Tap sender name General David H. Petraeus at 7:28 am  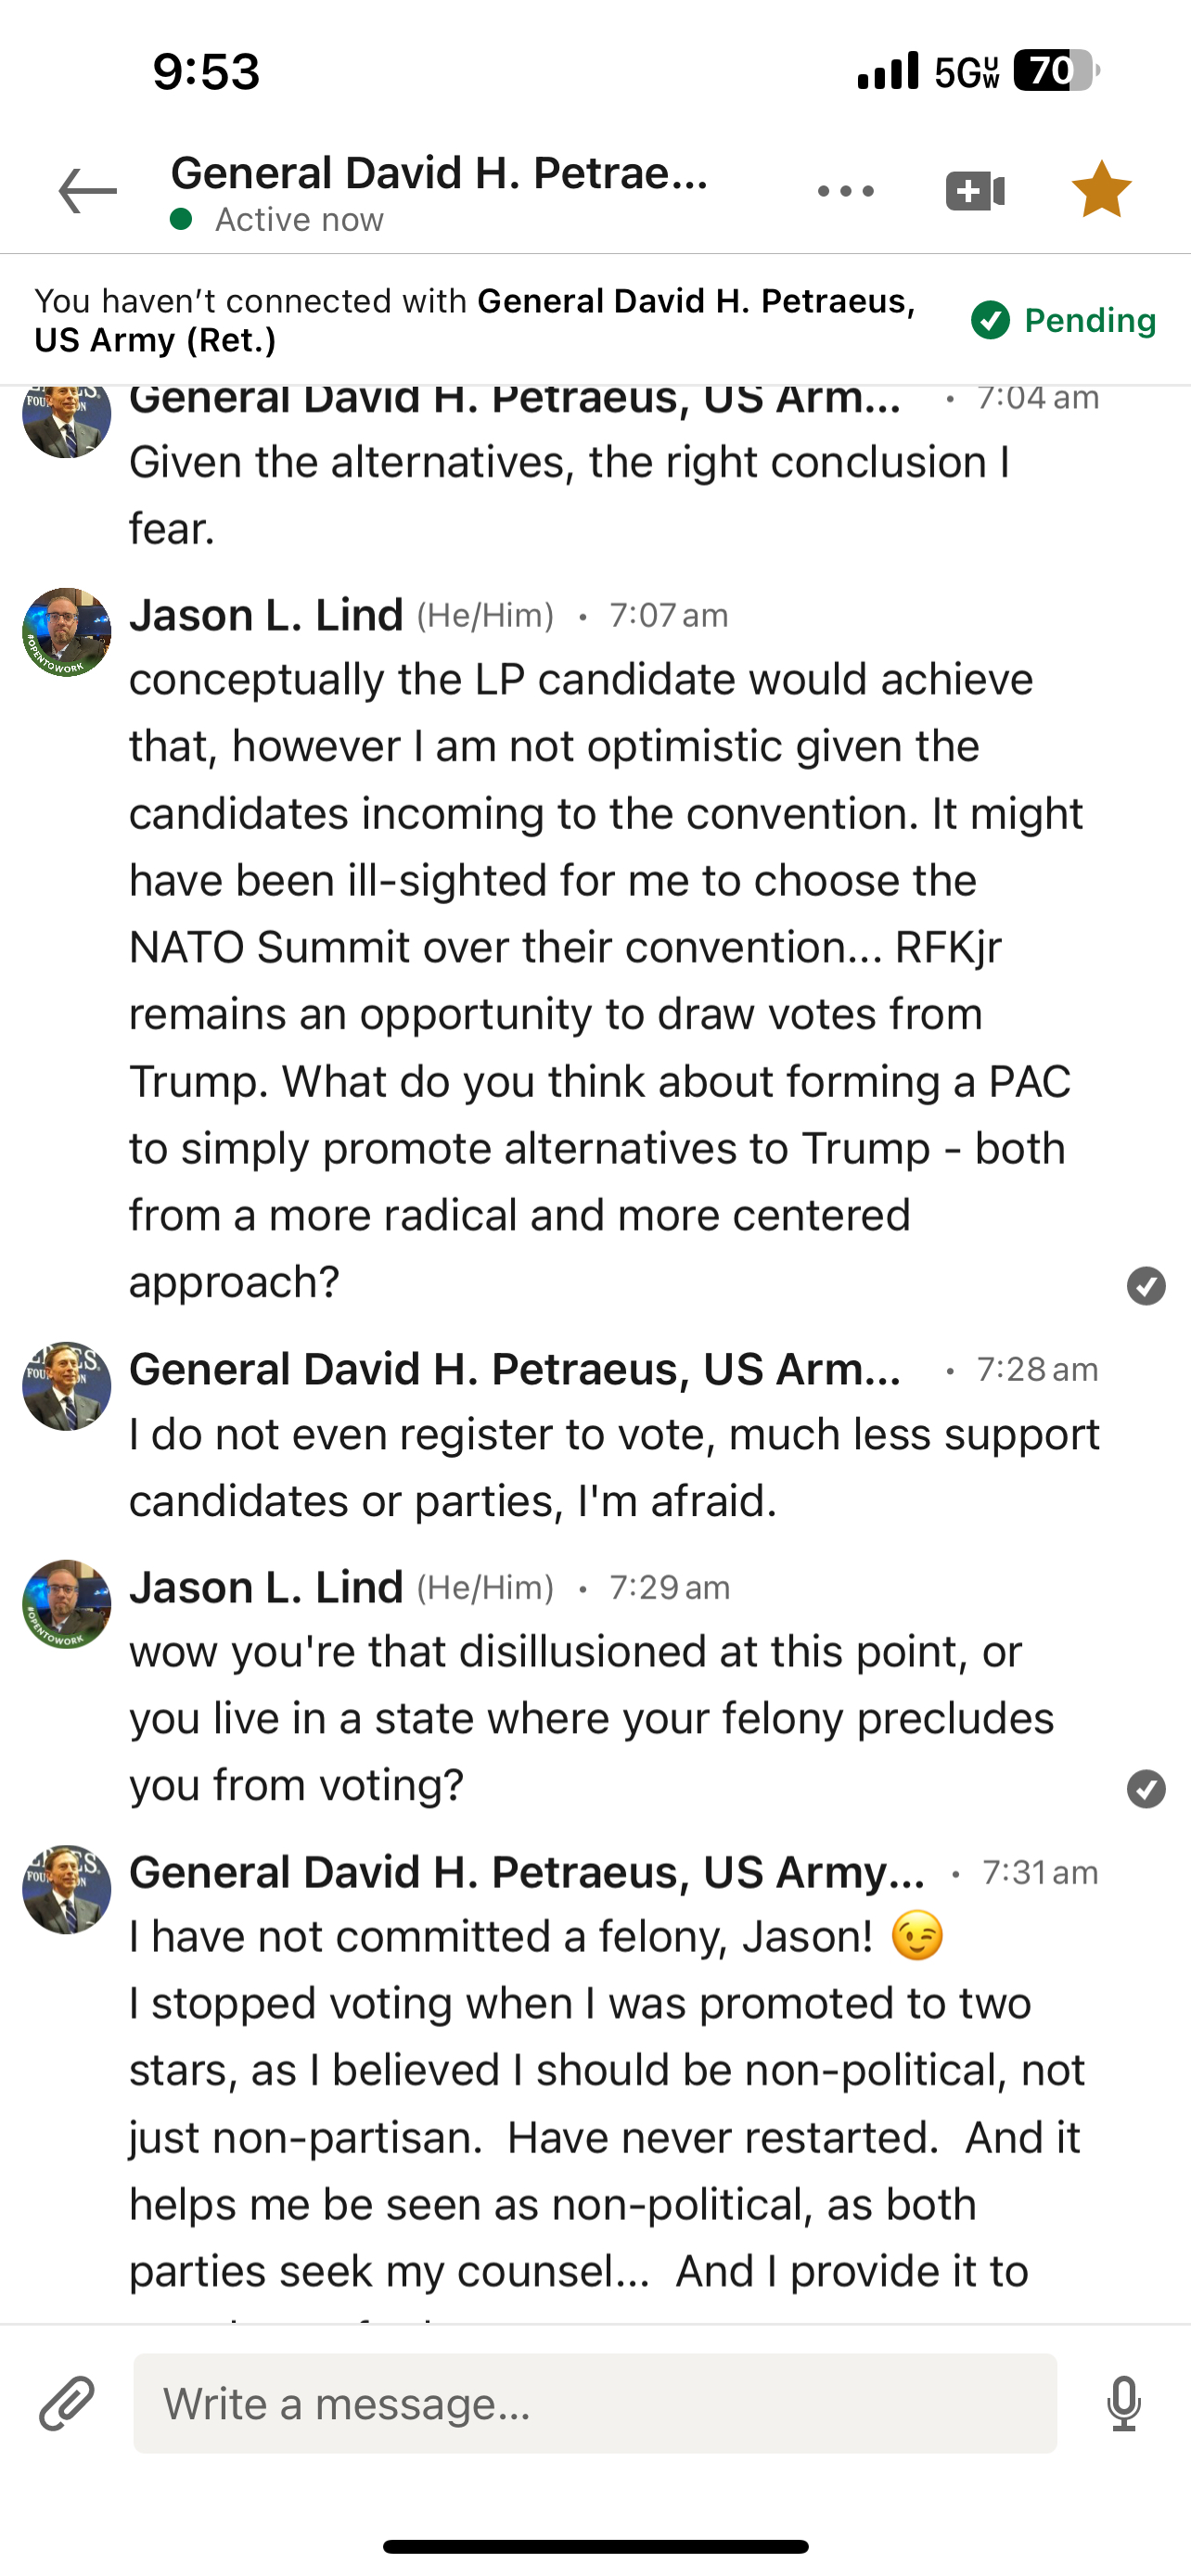(515, 1369)
